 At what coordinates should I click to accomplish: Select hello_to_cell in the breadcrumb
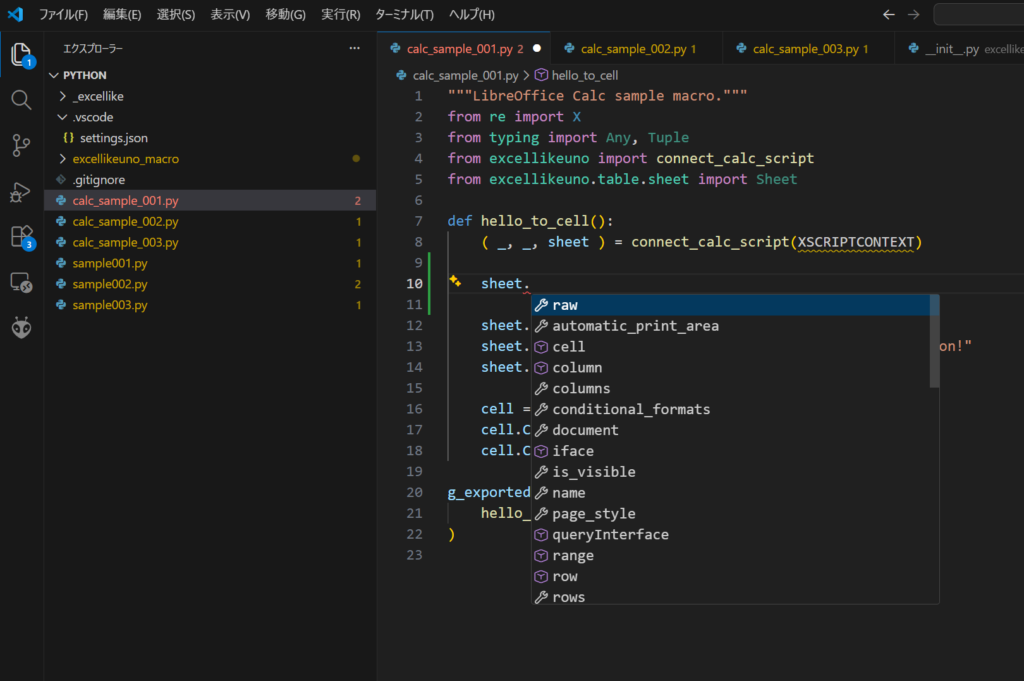click(x=584, y=75)
